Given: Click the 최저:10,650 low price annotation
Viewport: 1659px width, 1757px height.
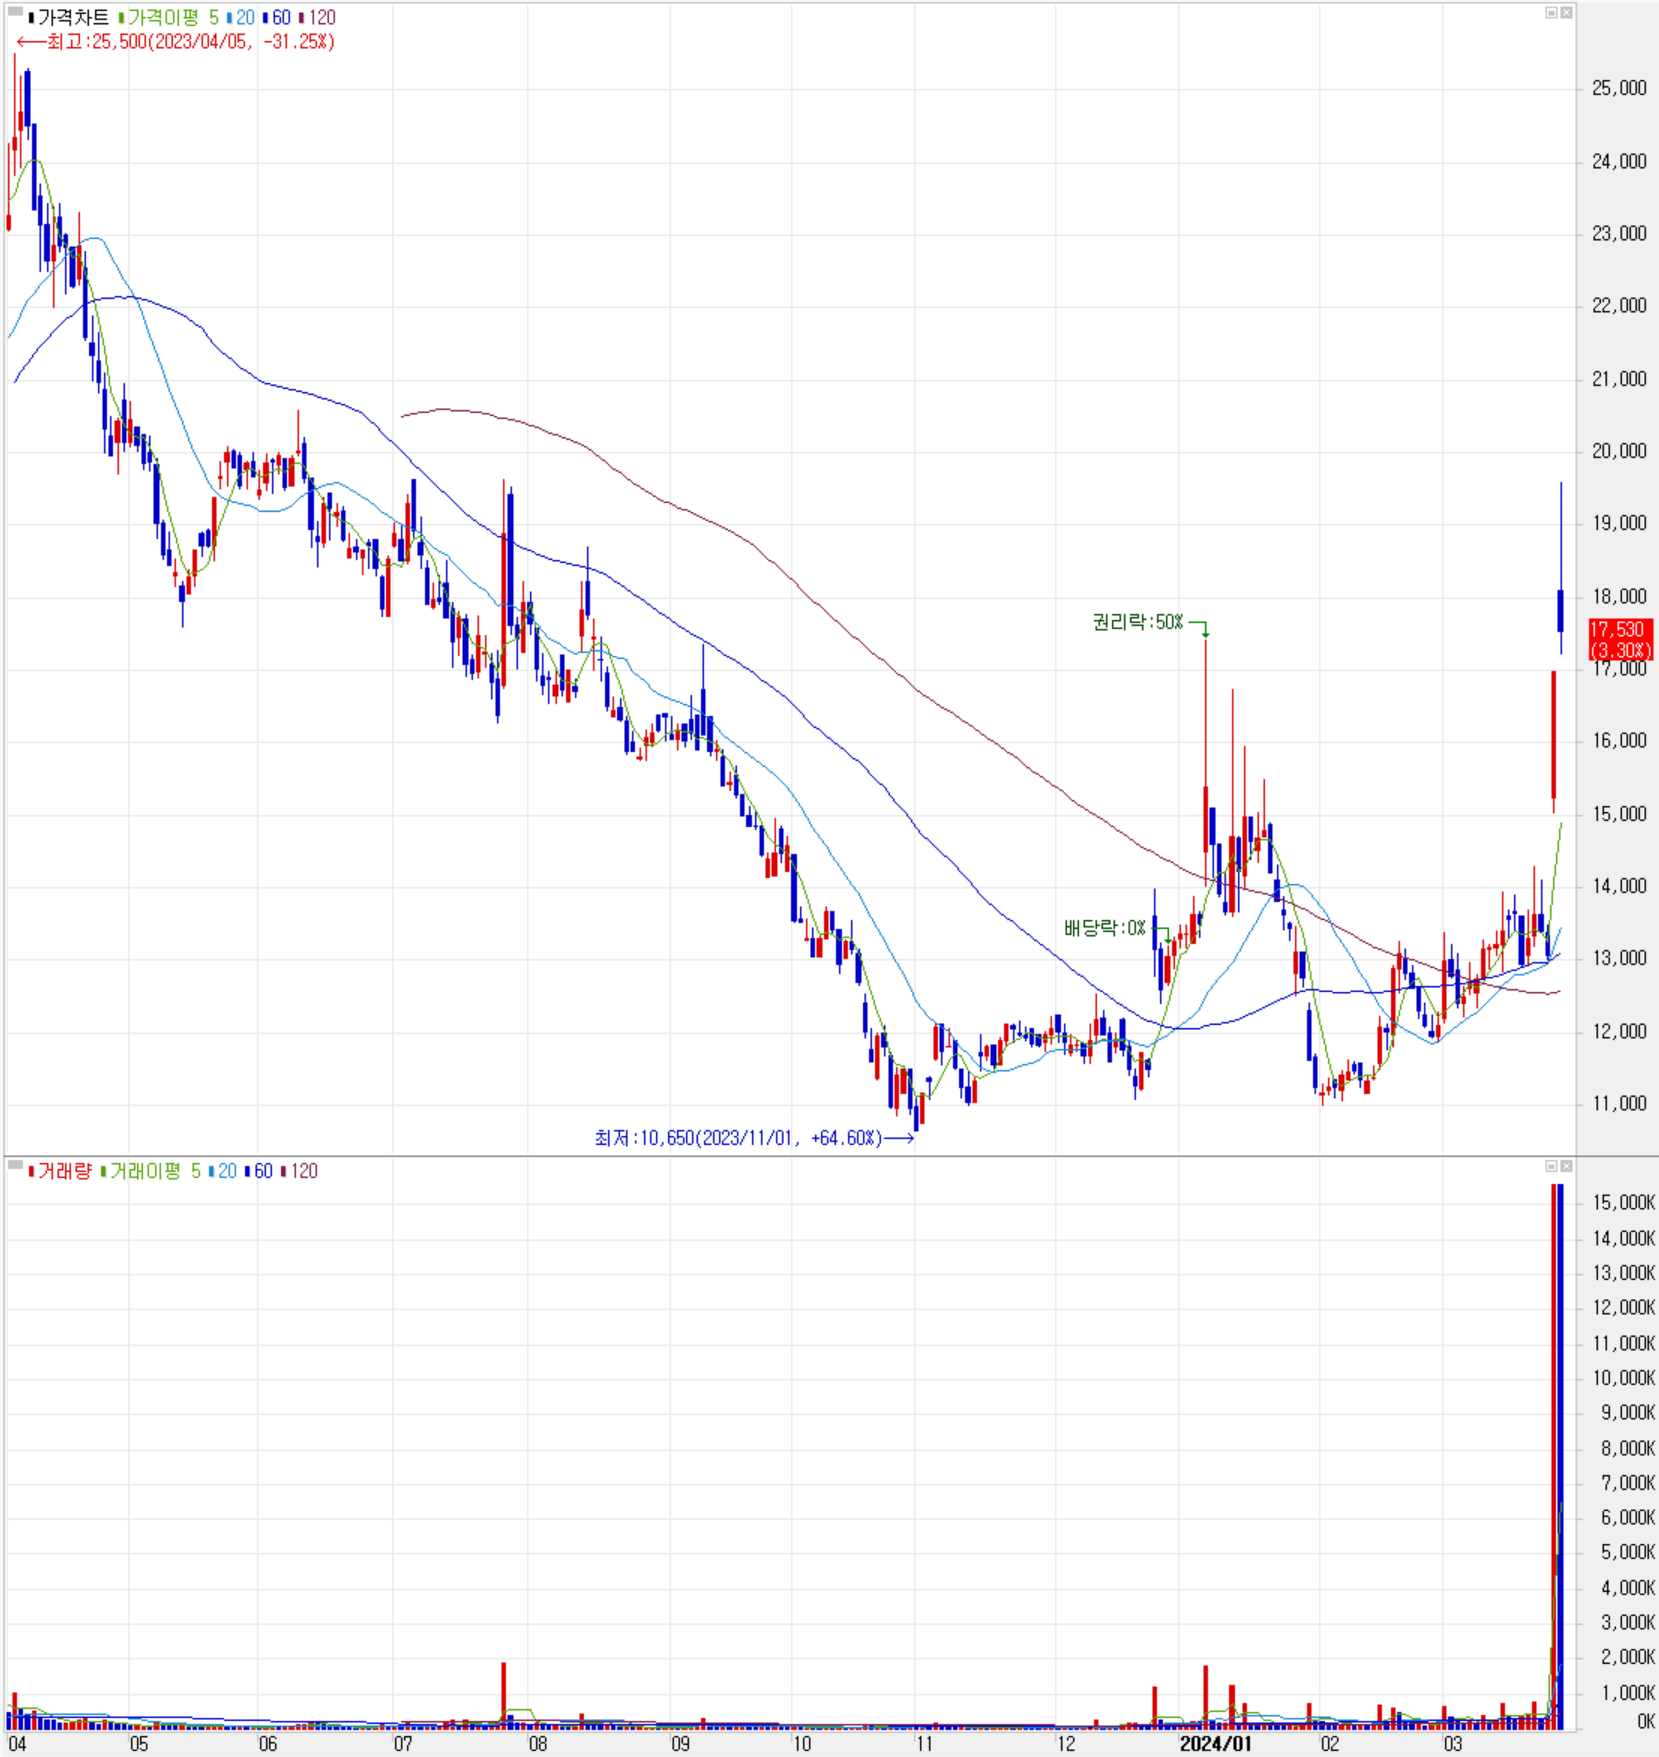Looking at the screenshot, I should [x=754, y=1138].
